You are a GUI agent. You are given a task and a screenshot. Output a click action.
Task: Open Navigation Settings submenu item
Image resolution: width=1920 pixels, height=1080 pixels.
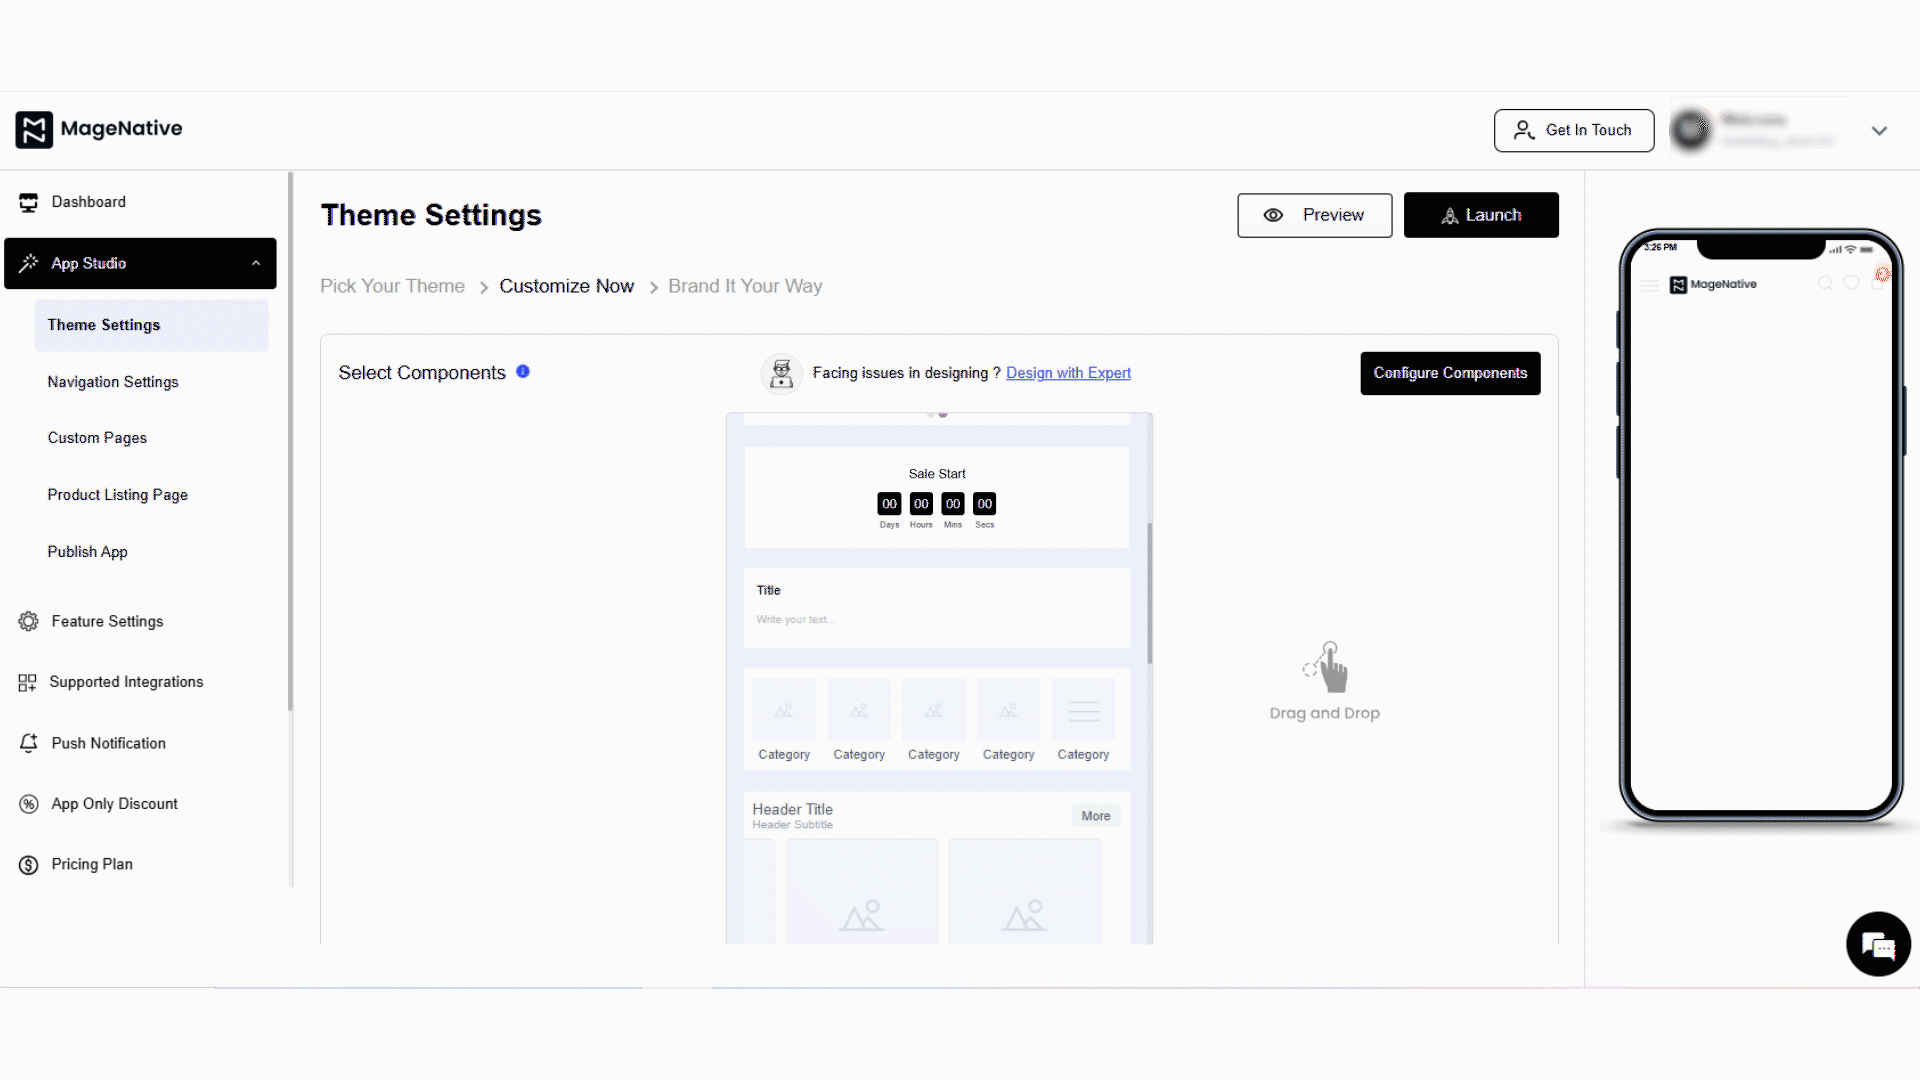click(x=113, y=382)
